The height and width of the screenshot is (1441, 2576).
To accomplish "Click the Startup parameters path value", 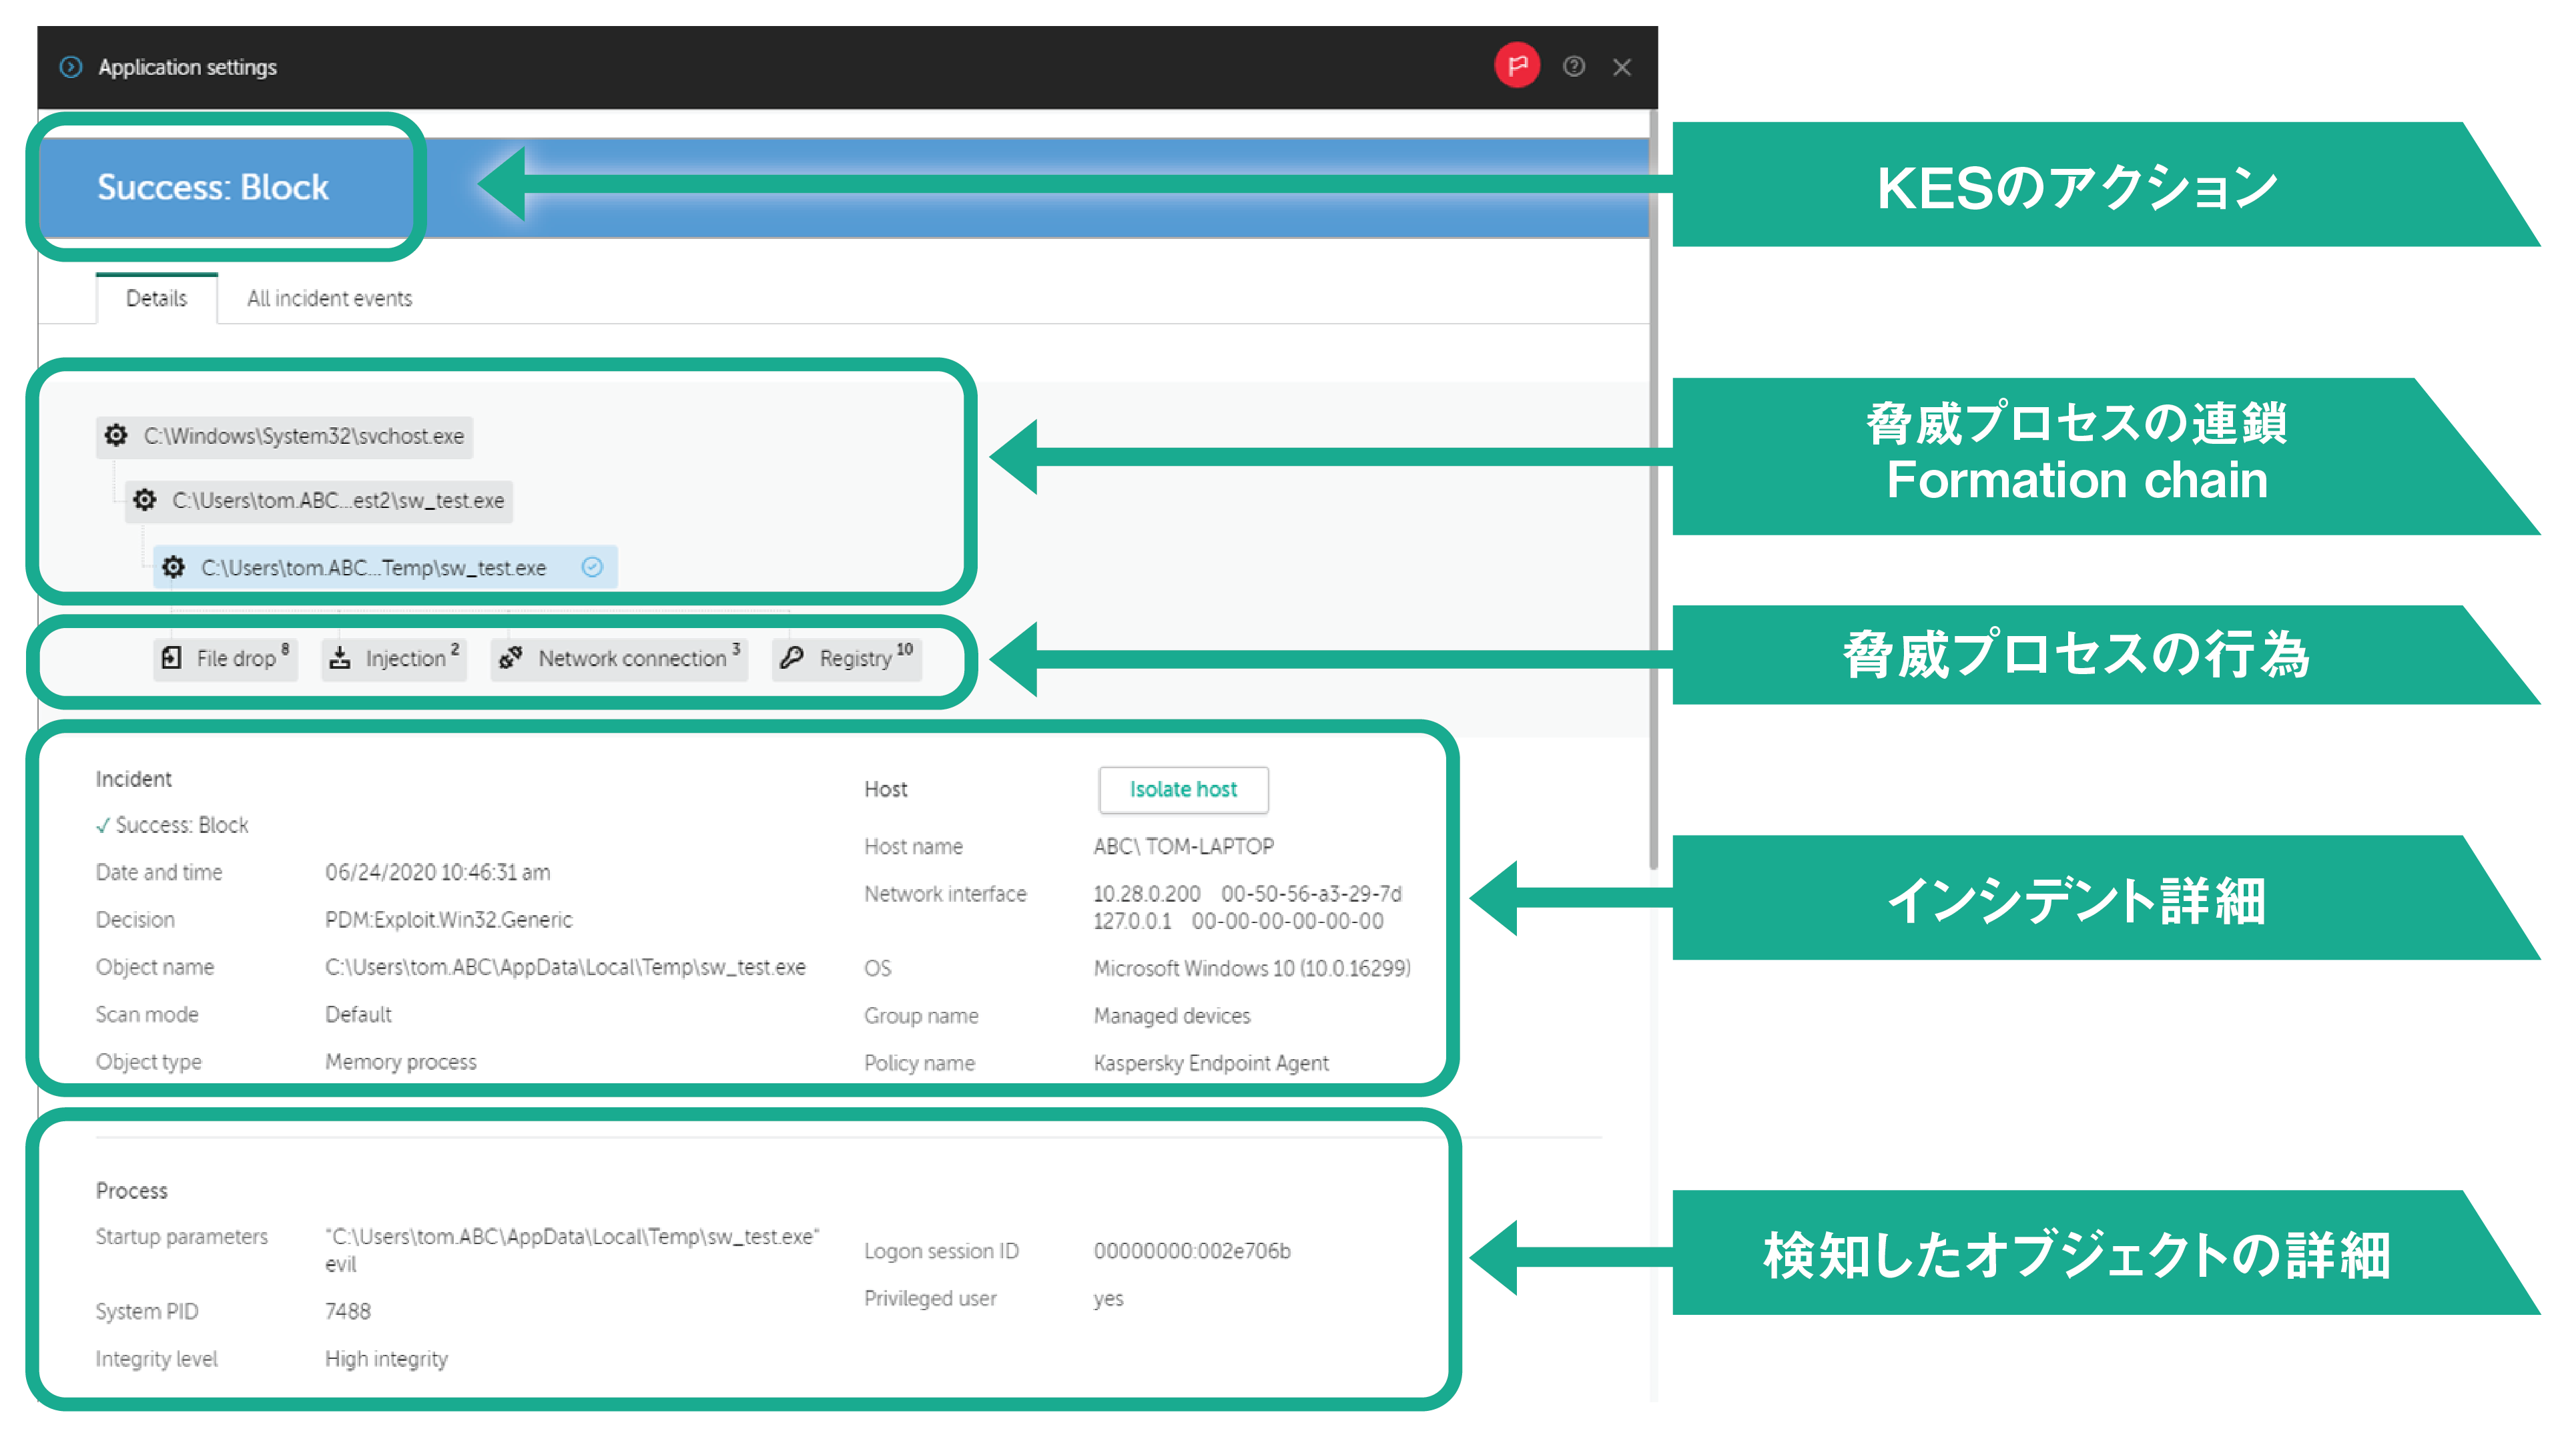I will [572, 1250].
